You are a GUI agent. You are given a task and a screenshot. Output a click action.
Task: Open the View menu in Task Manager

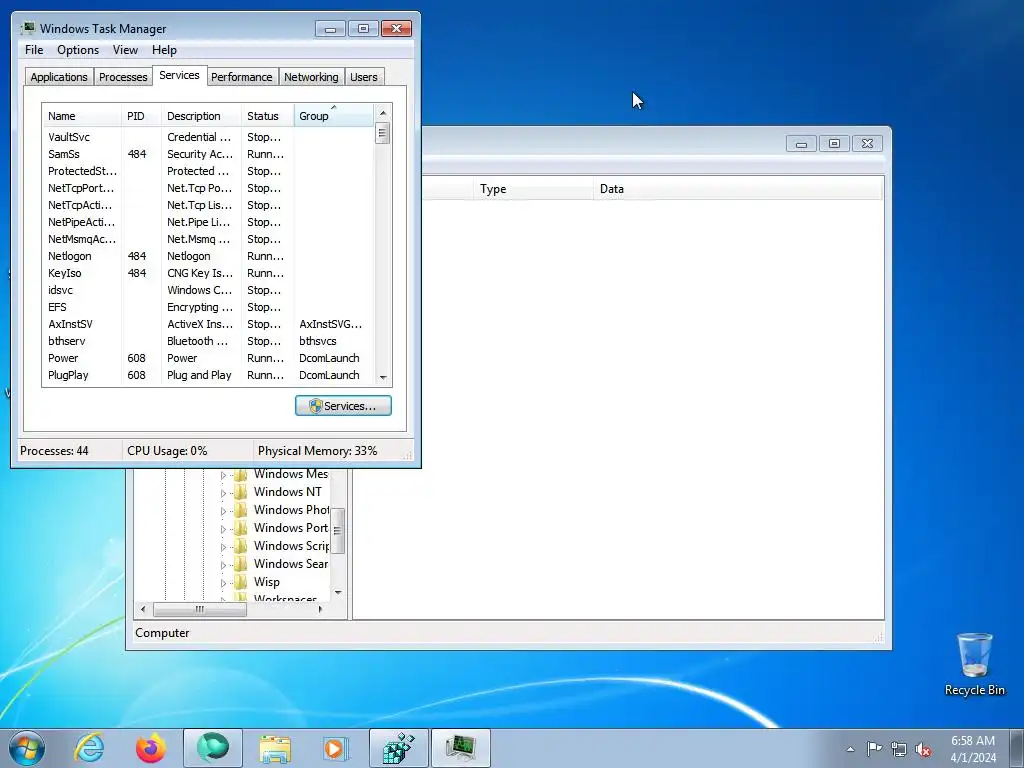[x=125, y=50]
